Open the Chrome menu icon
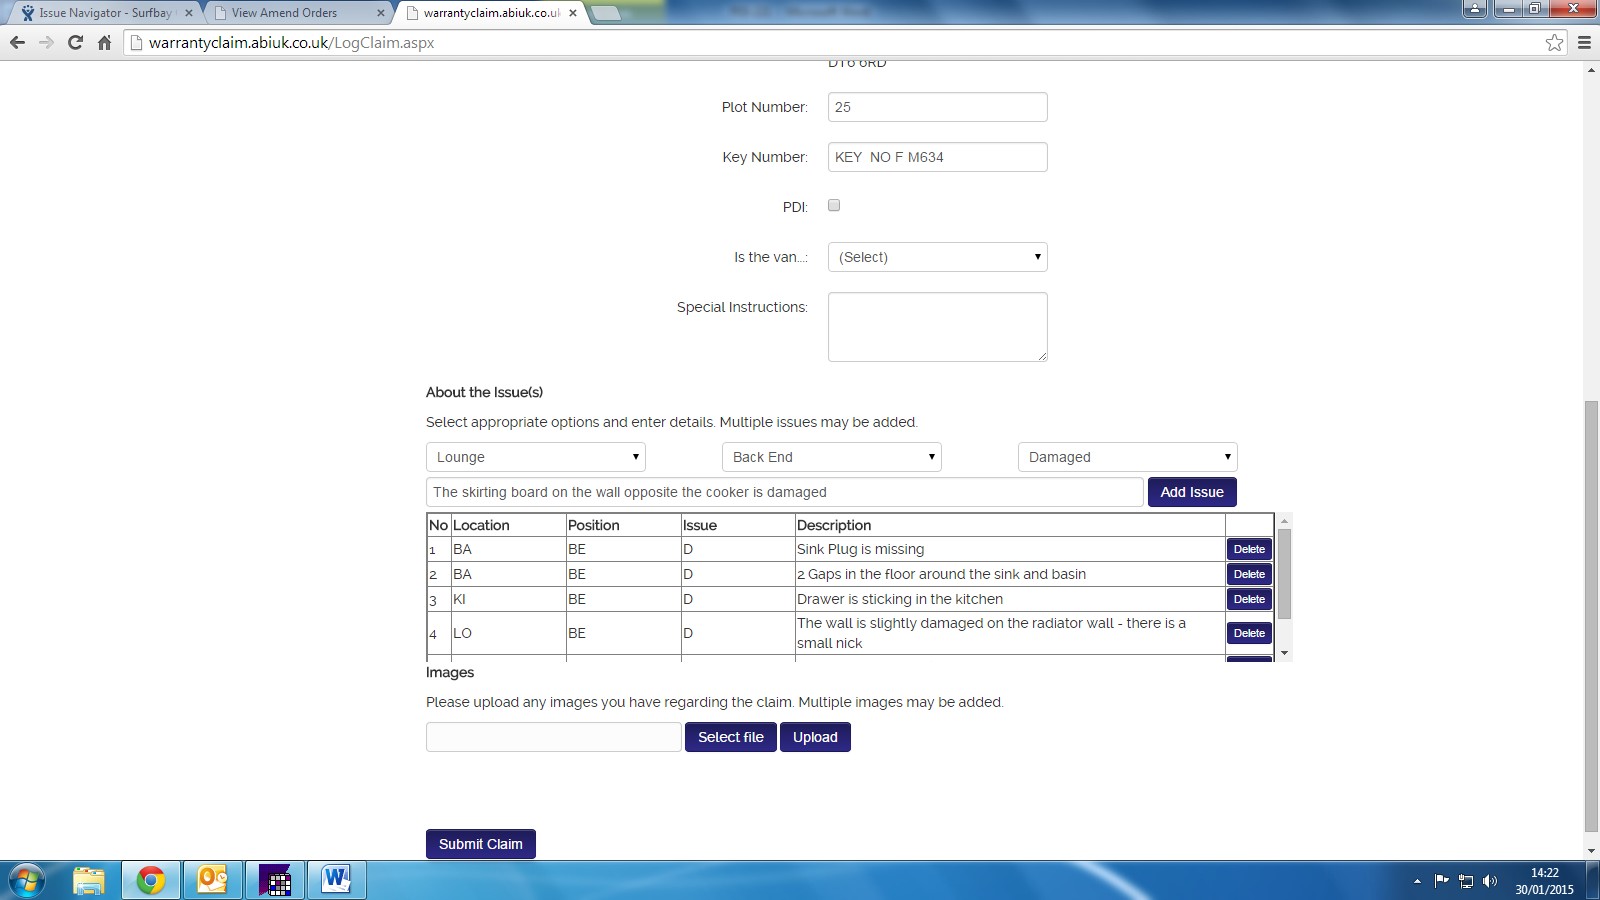 (x=1584, y=42)
